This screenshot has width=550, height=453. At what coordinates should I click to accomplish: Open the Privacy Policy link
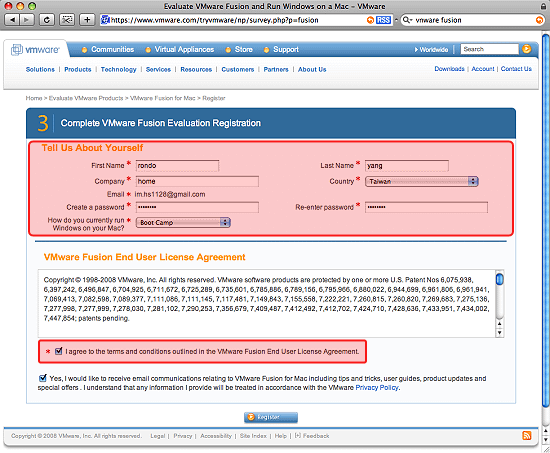click(x=377, y=388)
